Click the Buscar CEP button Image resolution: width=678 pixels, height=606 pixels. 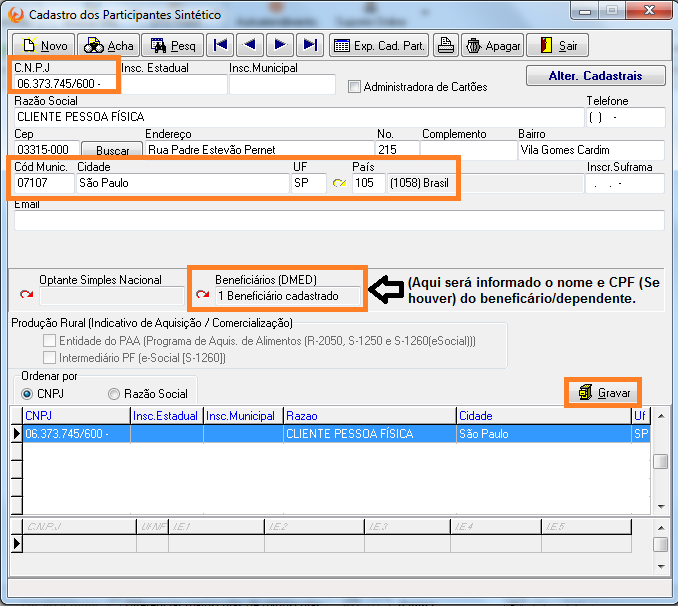pos(112,150)
